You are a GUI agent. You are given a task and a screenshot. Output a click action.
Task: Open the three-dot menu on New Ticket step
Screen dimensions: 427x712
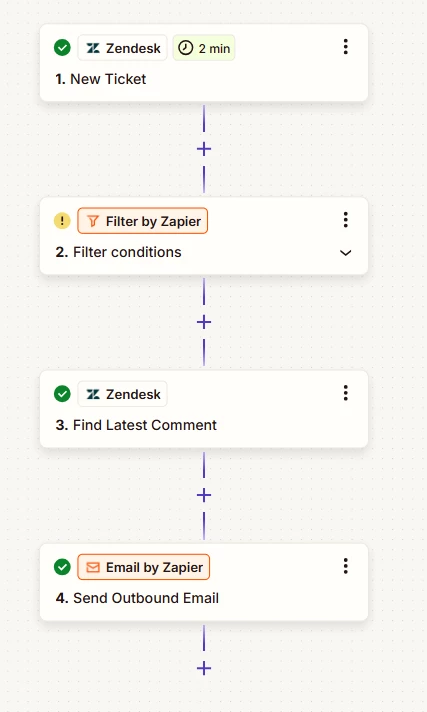(346, 47)
